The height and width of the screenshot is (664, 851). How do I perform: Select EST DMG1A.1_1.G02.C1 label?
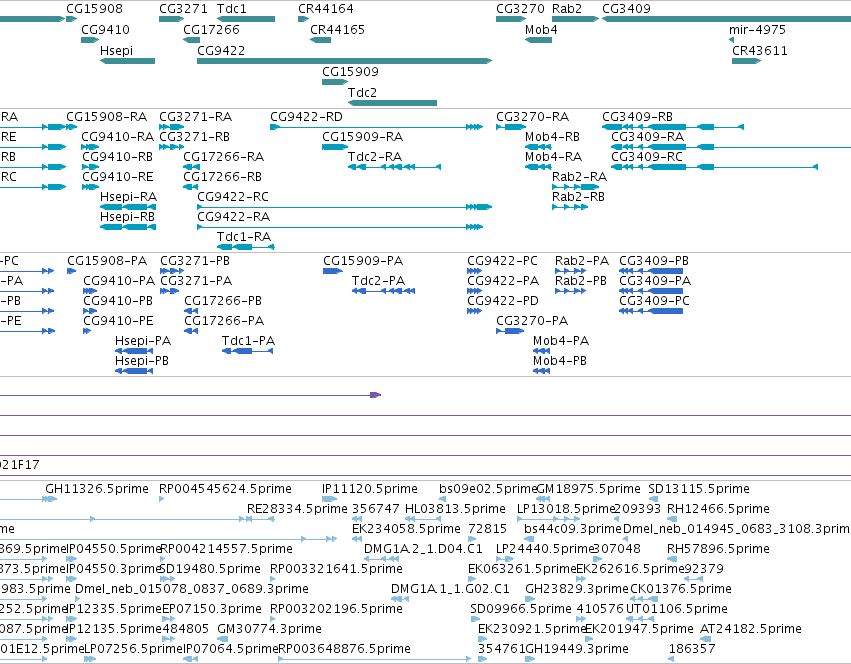(x=450, y=589)
